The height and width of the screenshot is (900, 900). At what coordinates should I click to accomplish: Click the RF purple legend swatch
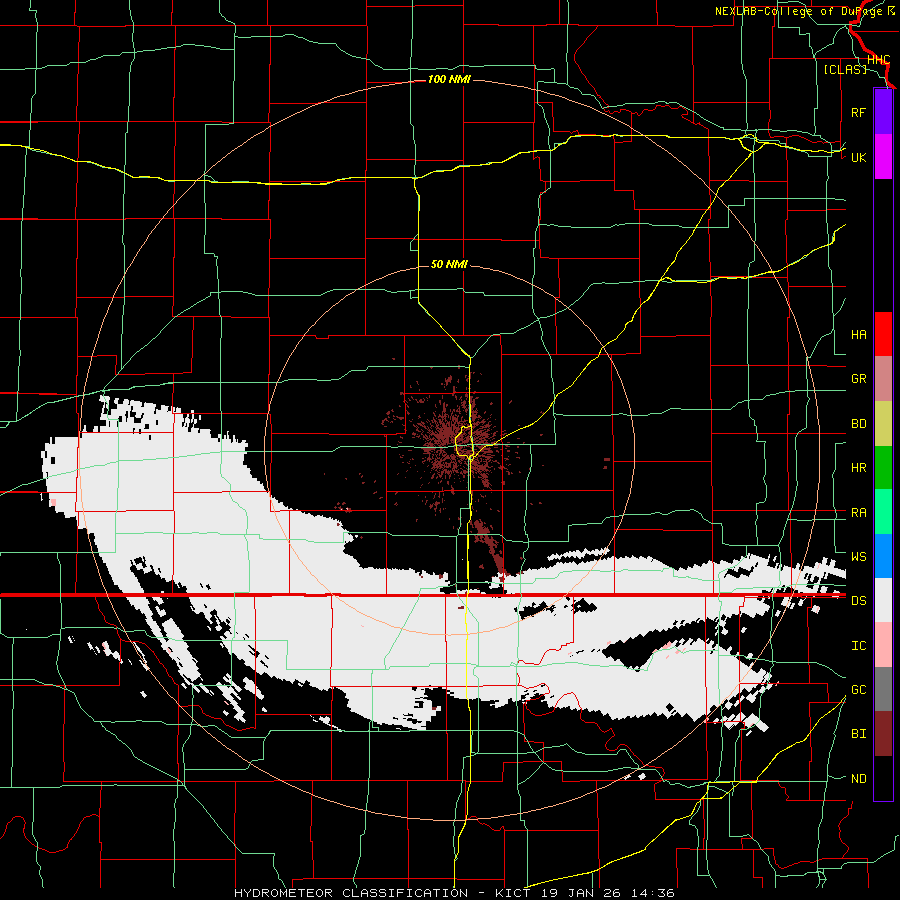point(883,112)
